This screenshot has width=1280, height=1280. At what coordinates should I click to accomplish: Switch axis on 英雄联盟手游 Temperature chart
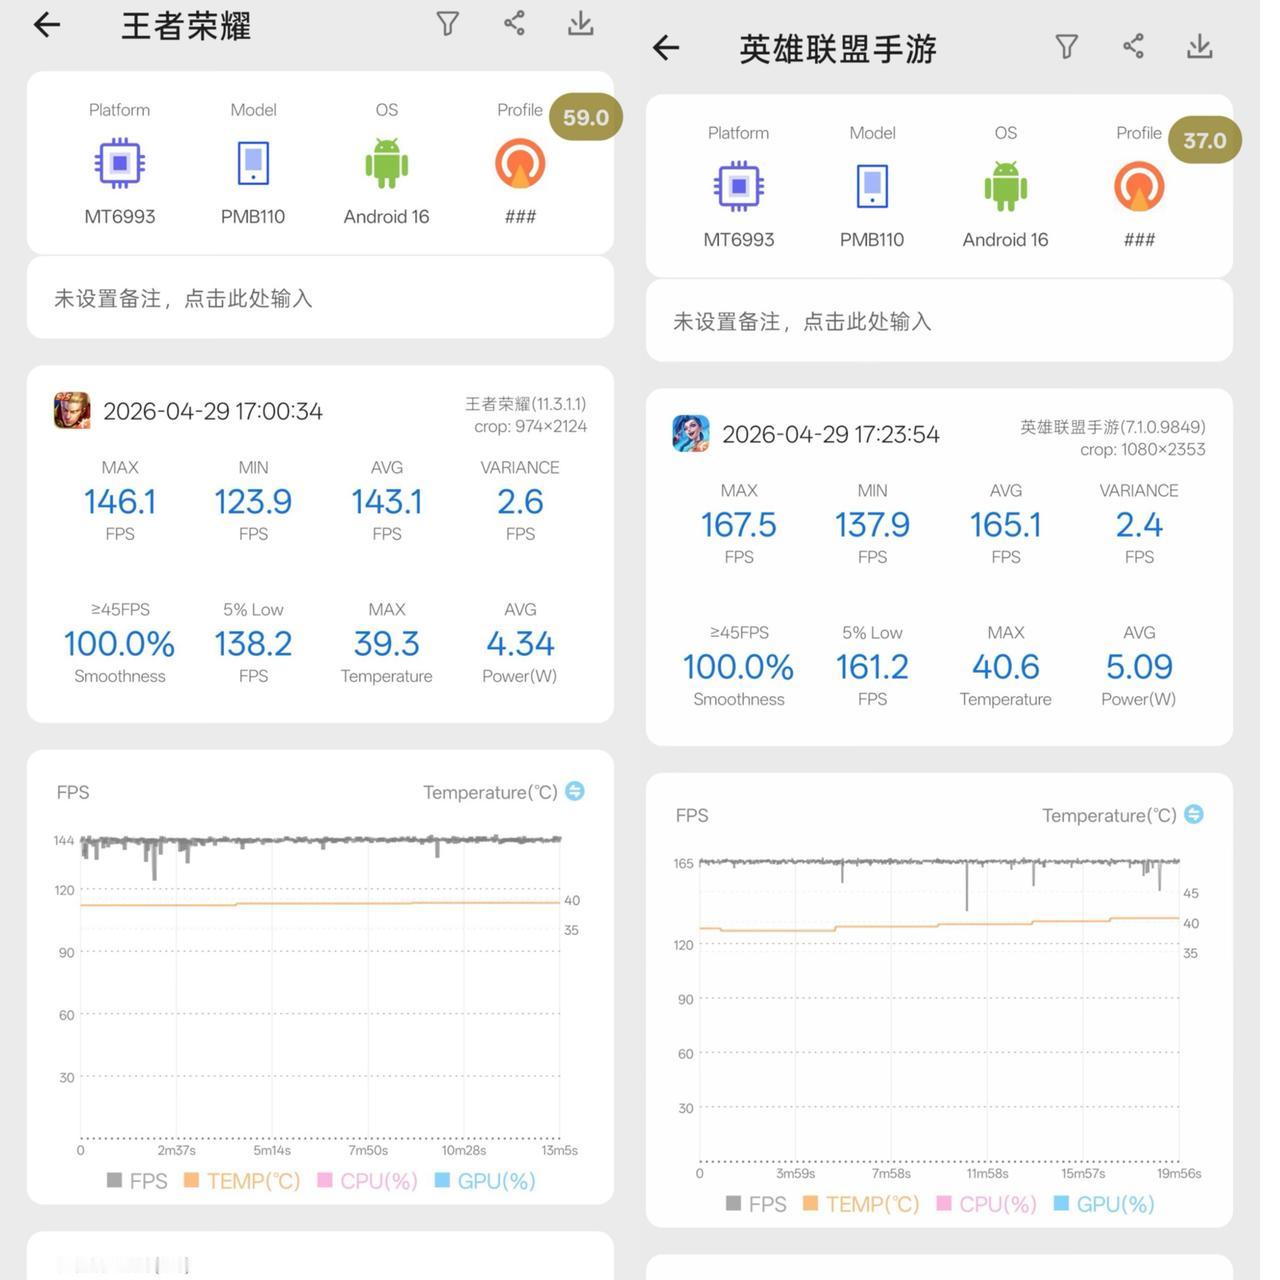[x=1194, y=814]
